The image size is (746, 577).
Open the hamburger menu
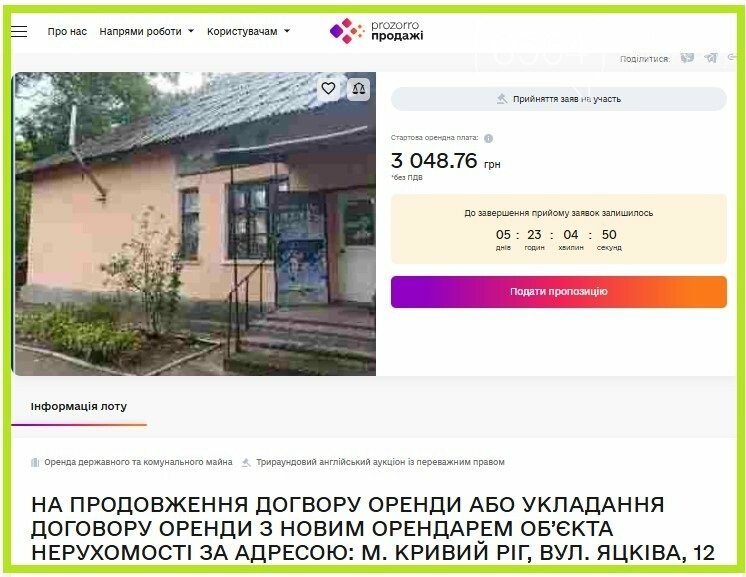pyautogui.click(x=19, y=31)
